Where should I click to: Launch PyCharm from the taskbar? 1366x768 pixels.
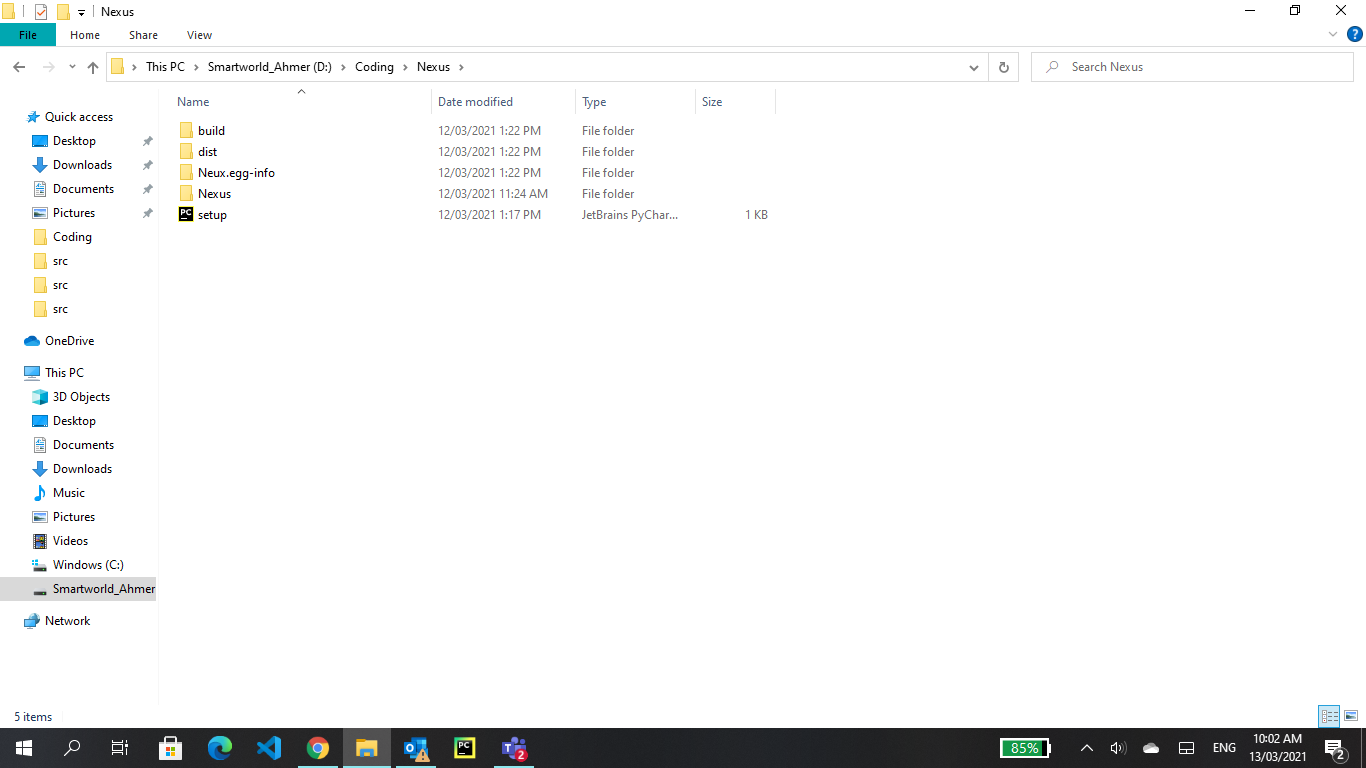[464, 748]
